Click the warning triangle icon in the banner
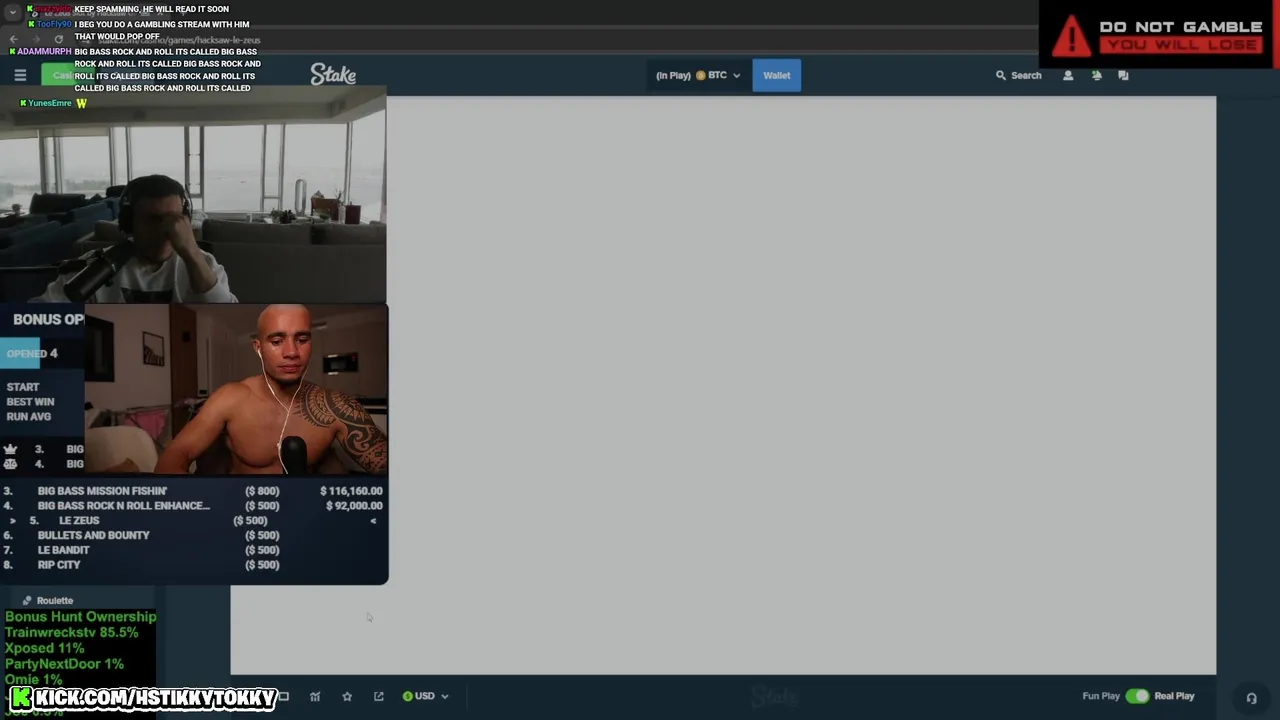 click(1071, 35)
